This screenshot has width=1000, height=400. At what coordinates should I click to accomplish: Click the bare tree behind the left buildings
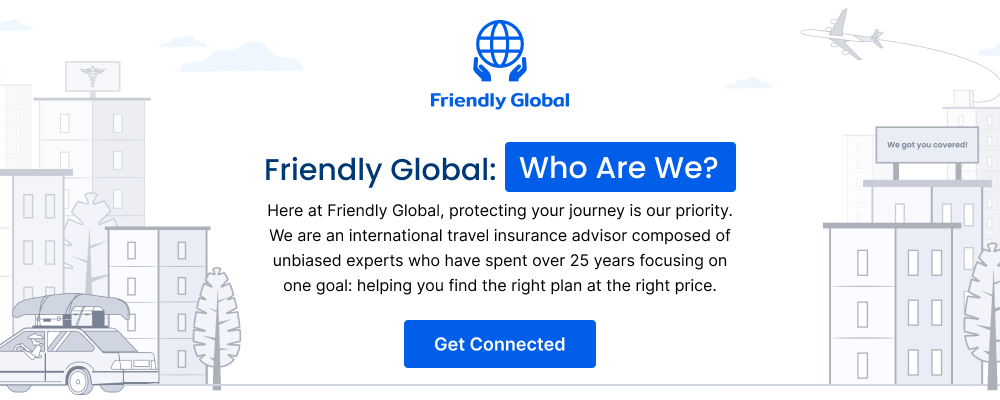[x=89, y=242]
